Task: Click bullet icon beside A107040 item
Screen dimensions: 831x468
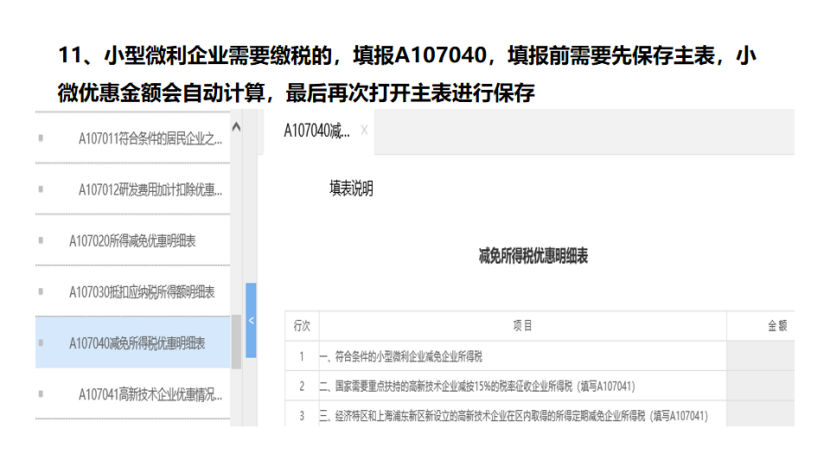Action: [x=41, y=343]
